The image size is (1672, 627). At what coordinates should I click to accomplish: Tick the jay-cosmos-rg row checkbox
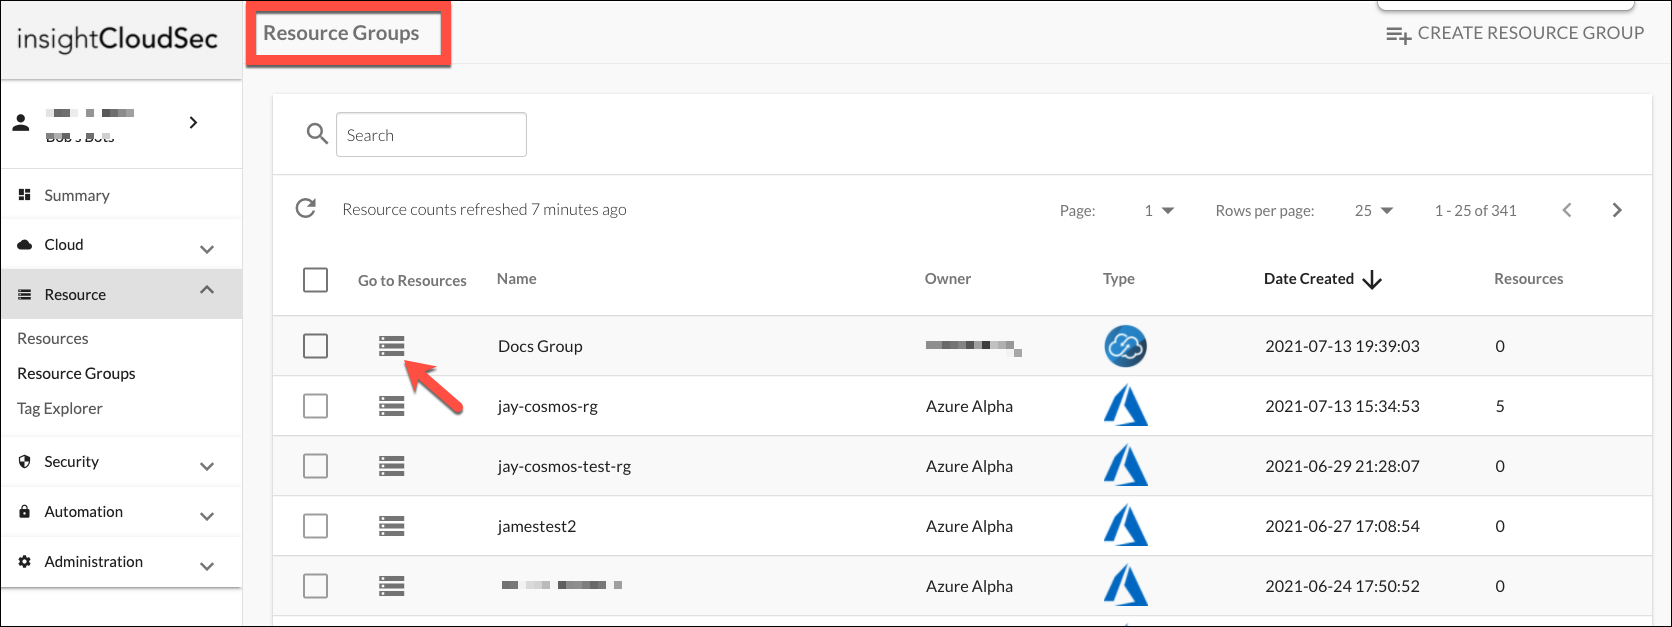coord(315,406)
